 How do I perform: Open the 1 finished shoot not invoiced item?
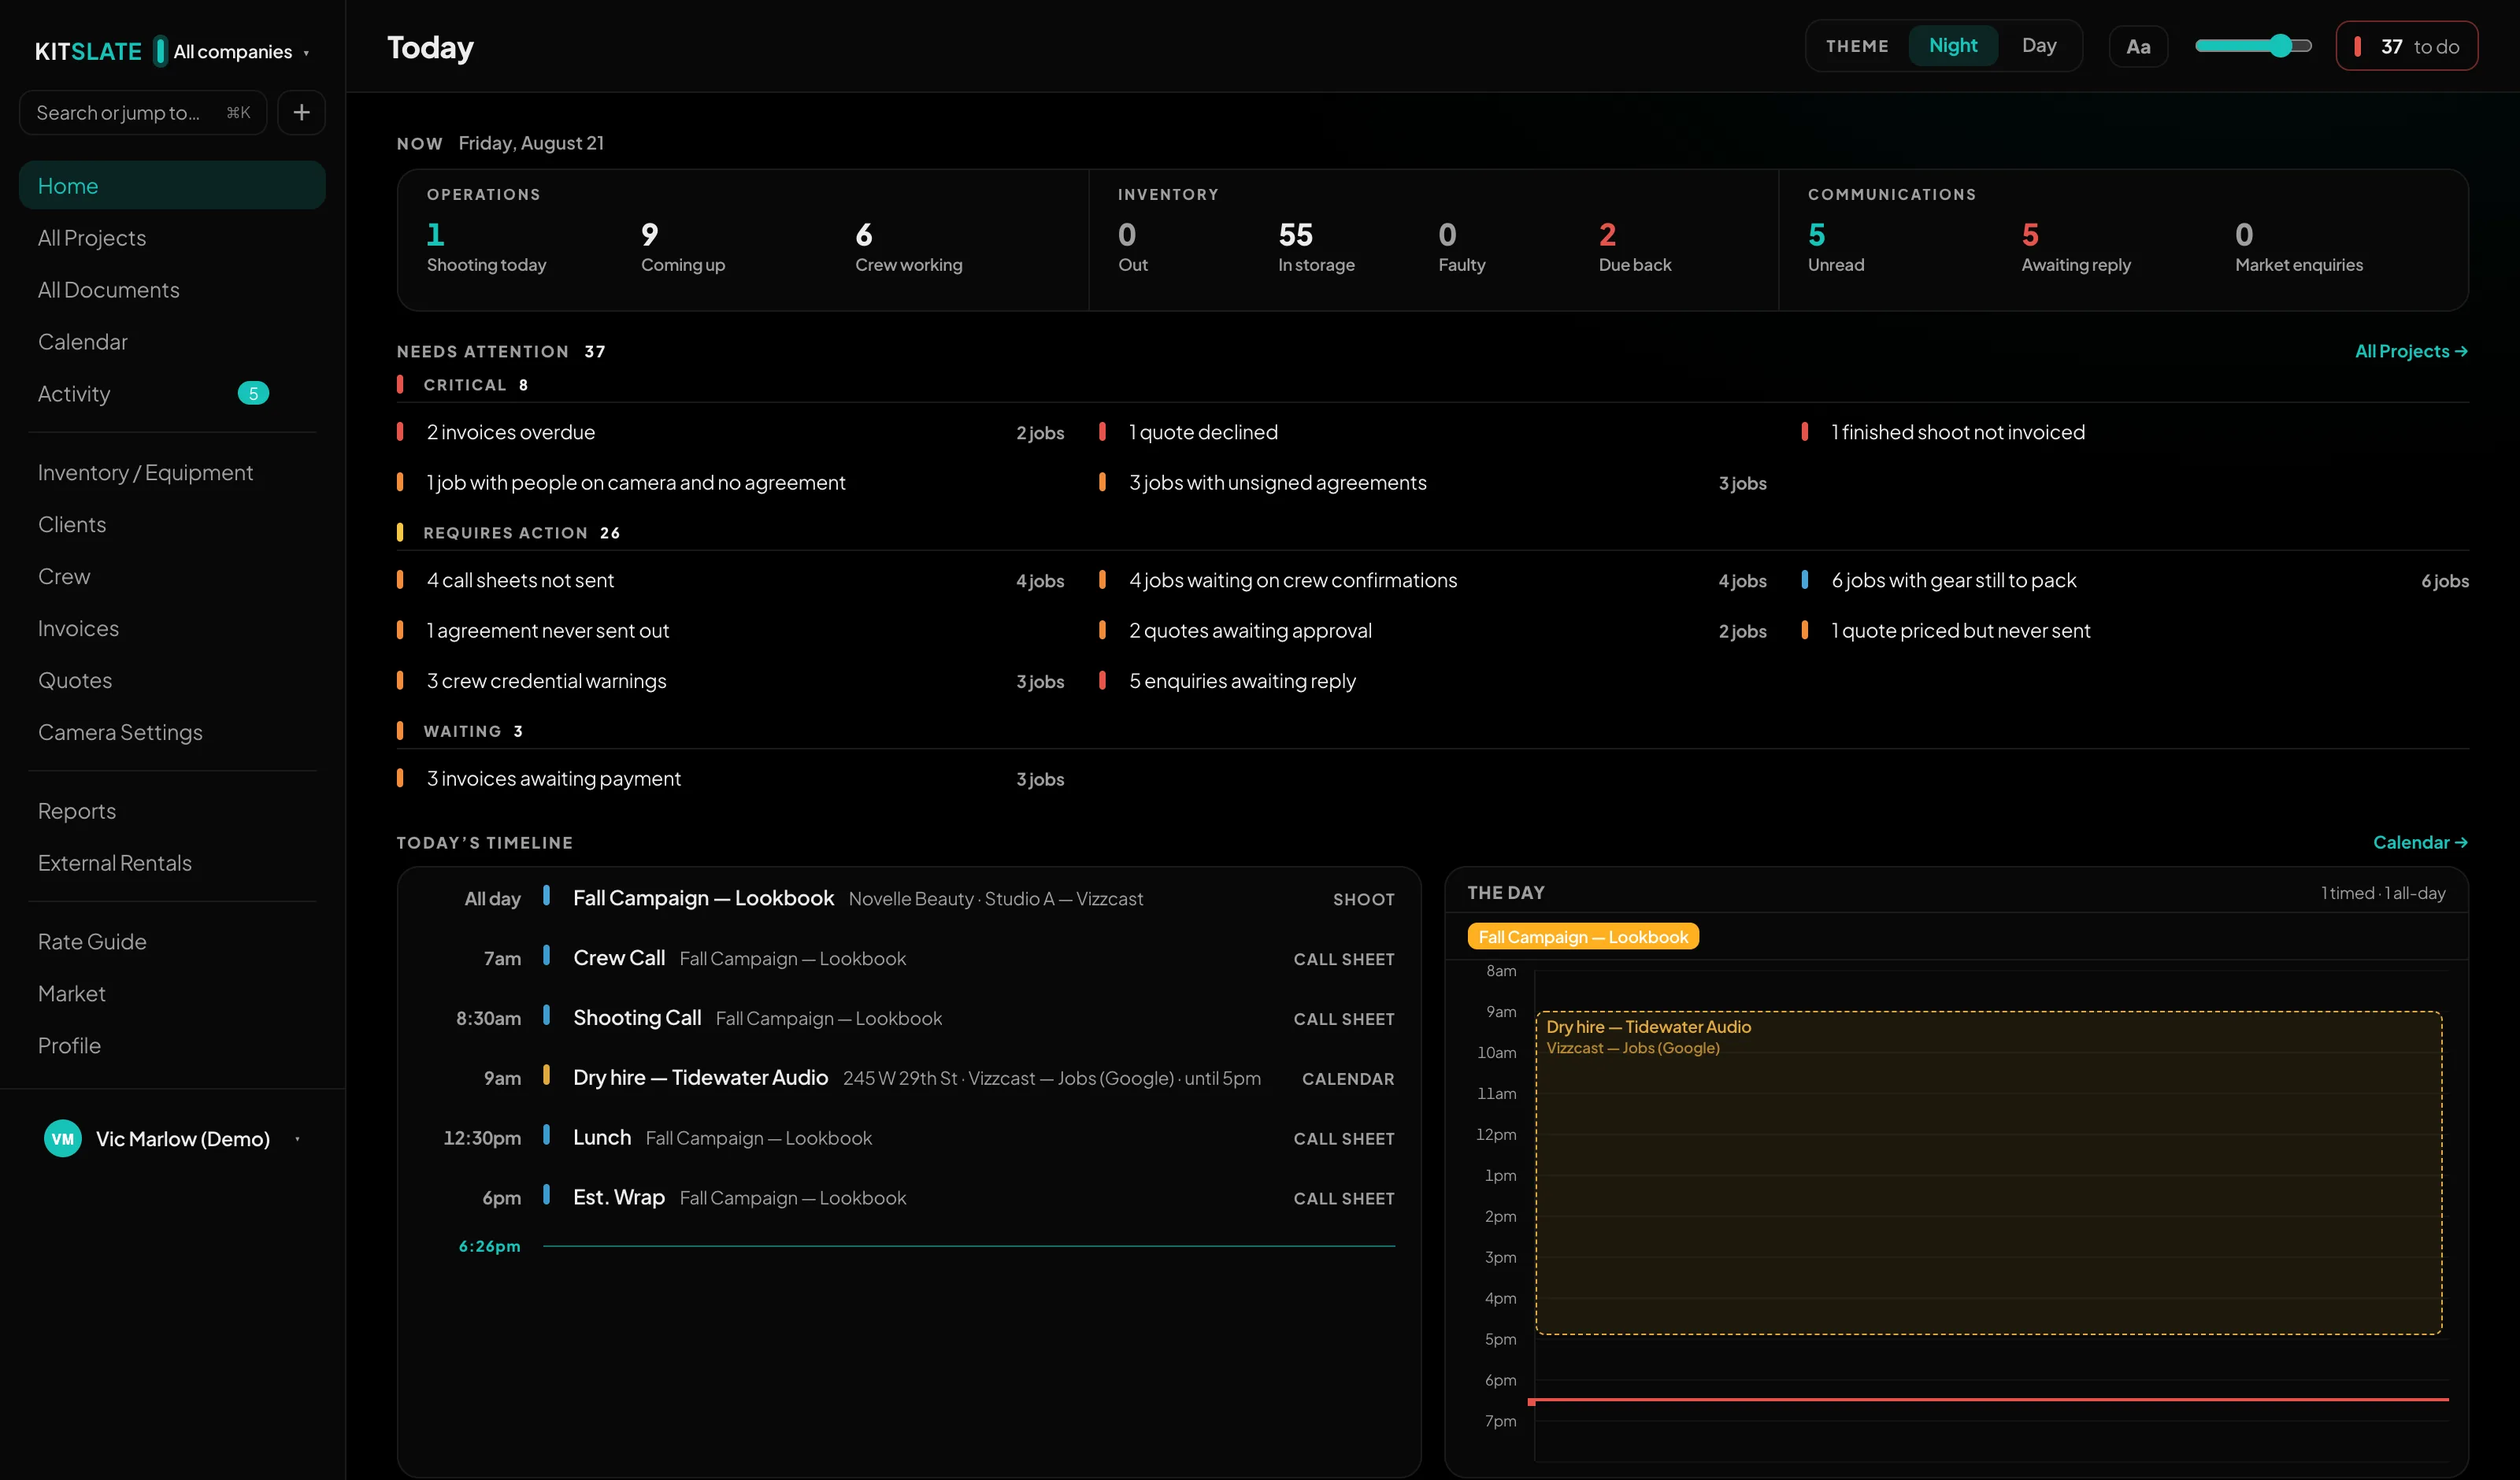[2135, 432]
